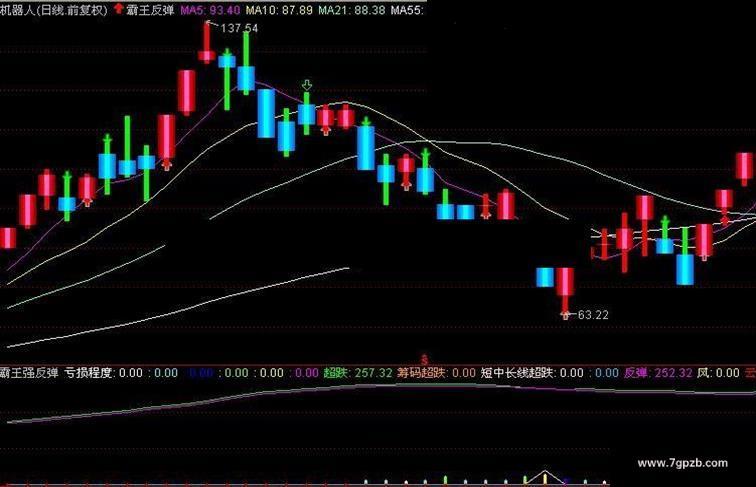The width and height of the screenshot is (756, 487).
Task: Click the MA10: 87.89 label
Action: (279, 10)
